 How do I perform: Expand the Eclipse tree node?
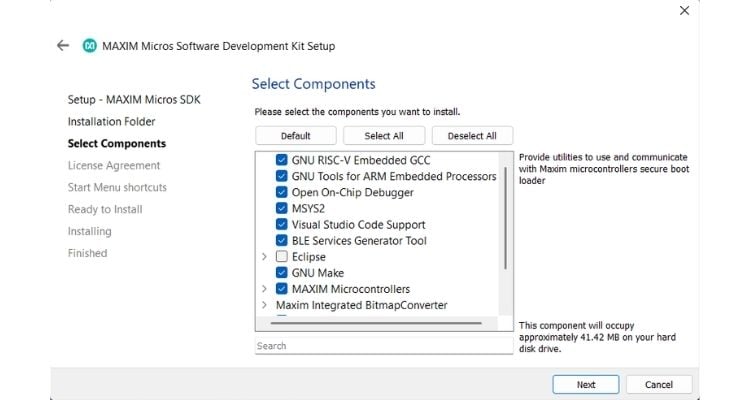coord(264,257)
